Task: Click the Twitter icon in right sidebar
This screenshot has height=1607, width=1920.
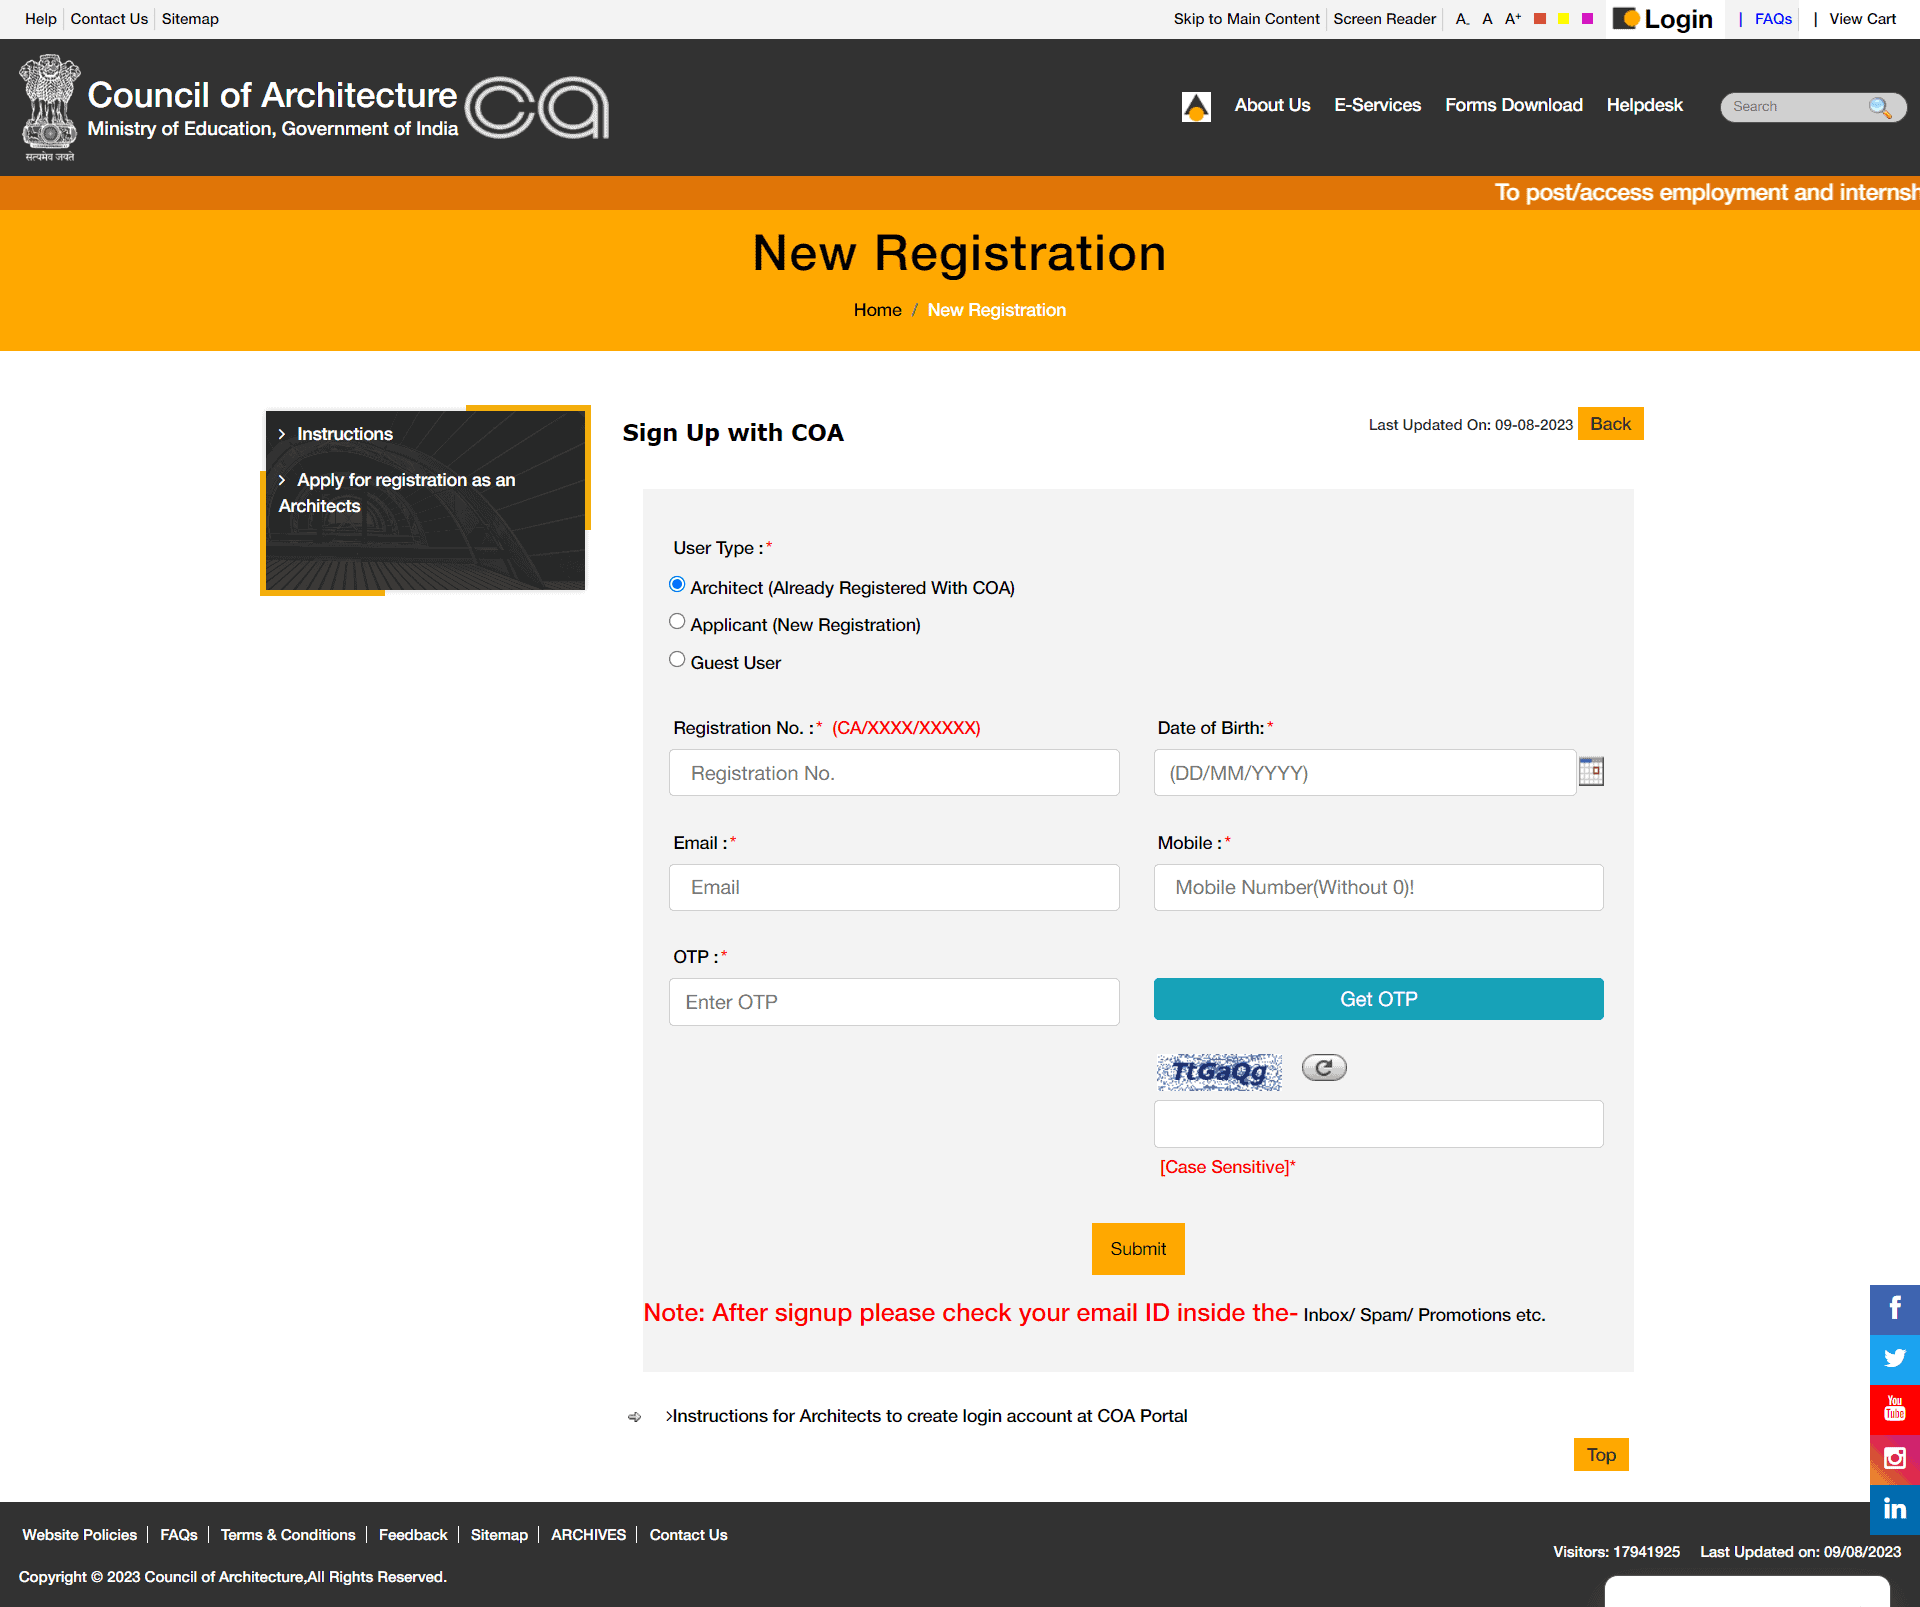Action: pos(1894,1358)
